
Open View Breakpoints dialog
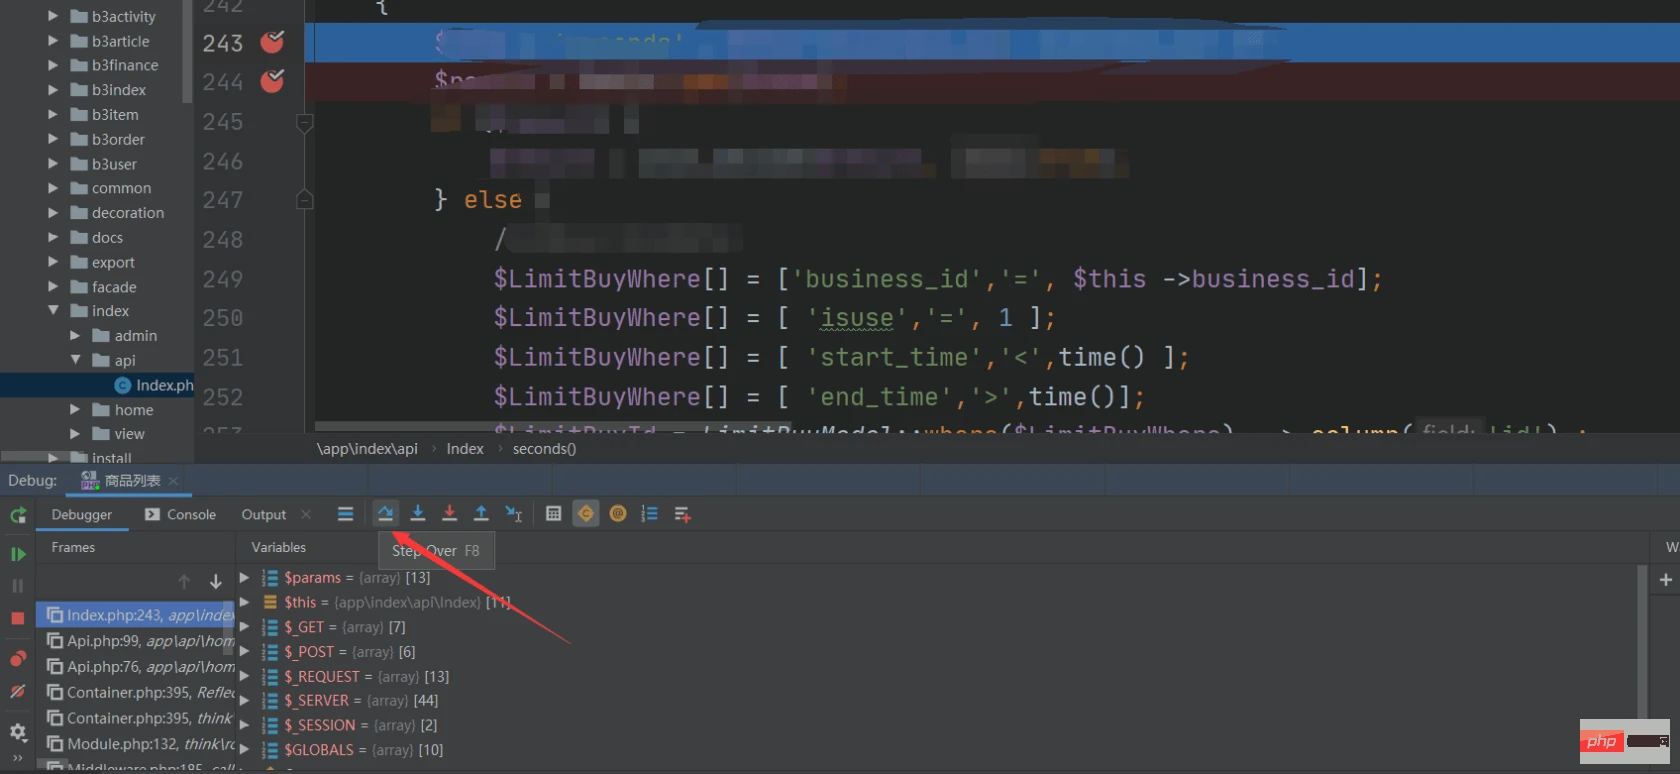18,659
